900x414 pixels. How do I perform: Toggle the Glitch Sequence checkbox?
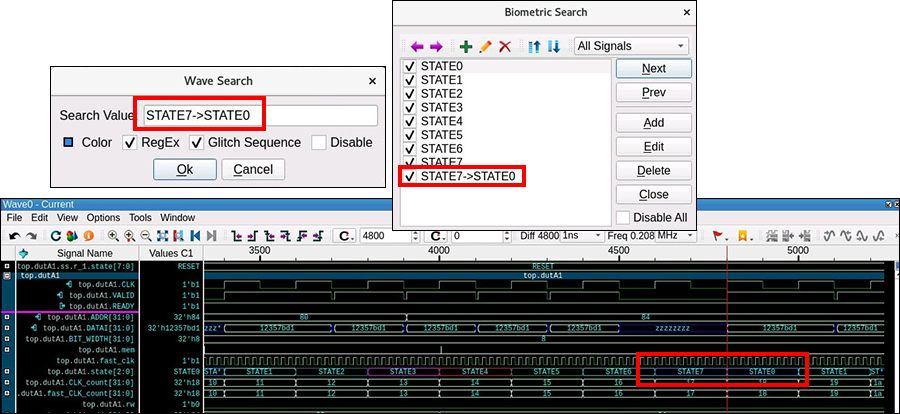click(196, 143)
